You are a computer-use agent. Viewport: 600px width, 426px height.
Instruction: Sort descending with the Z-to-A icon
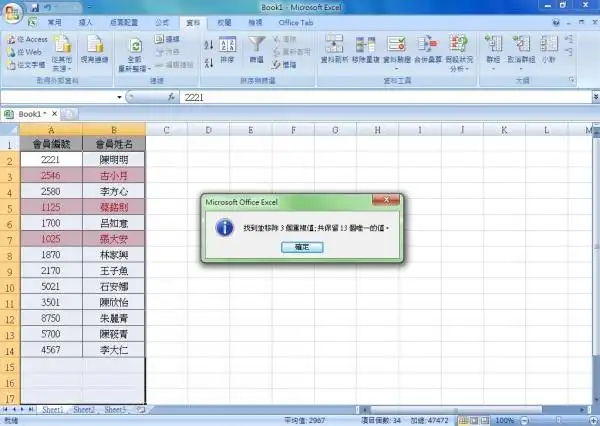(x=209, y=62)
